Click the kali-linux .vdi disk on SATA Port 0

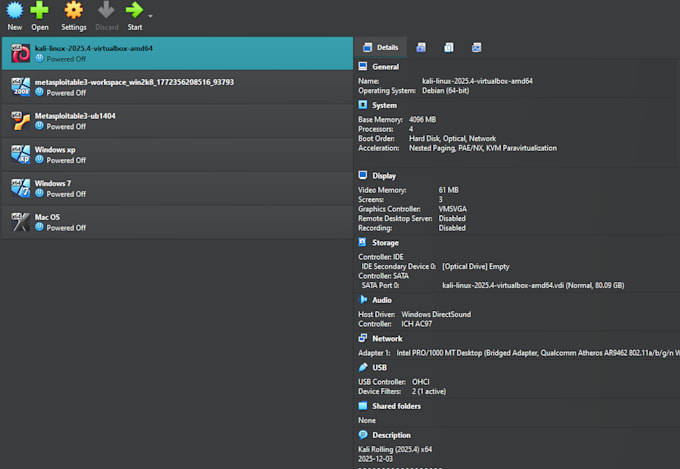533,285
